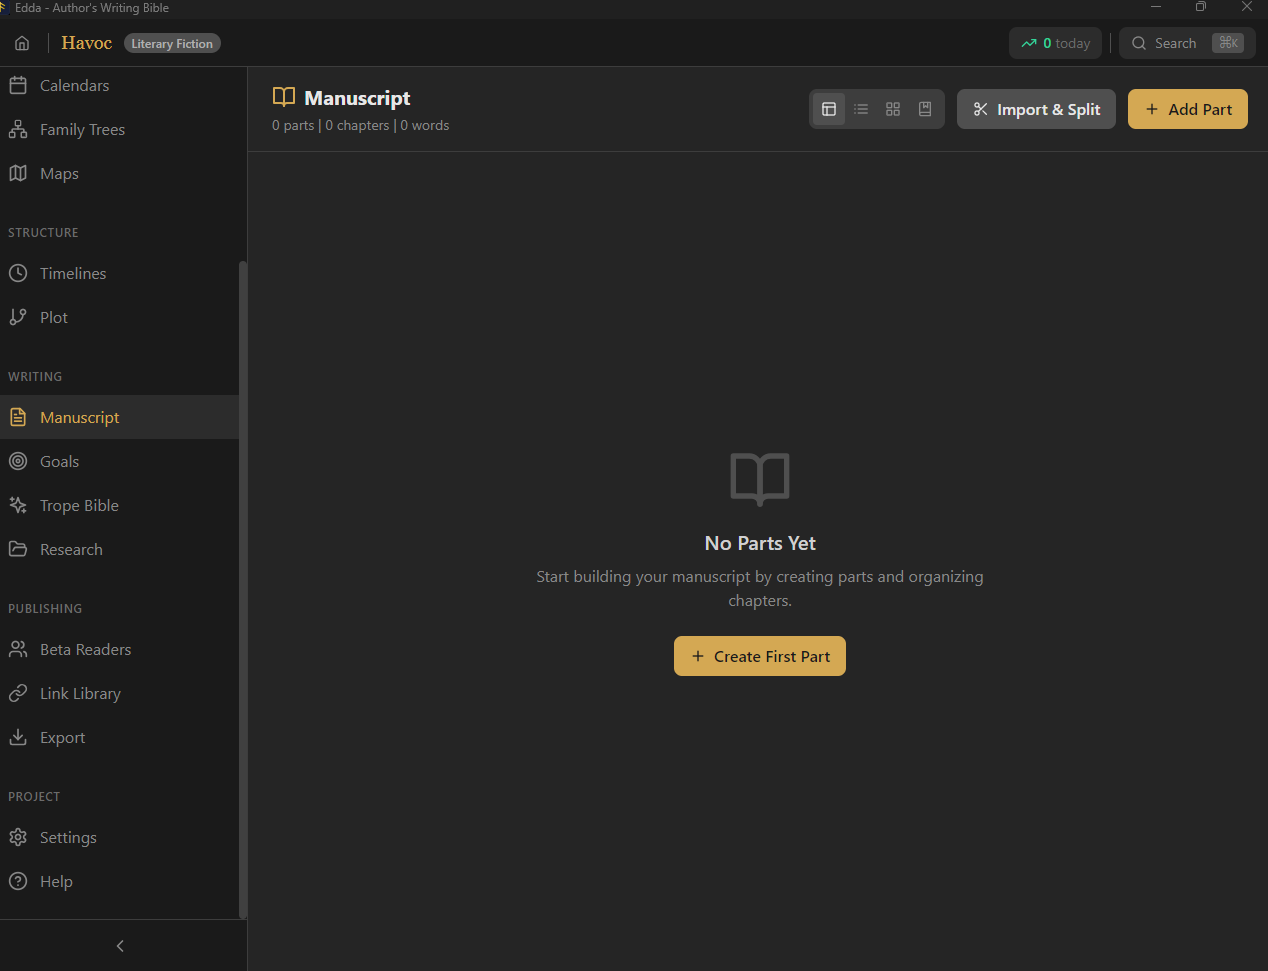Open the Link Library
1268x971 pixels.
[119, 694]
